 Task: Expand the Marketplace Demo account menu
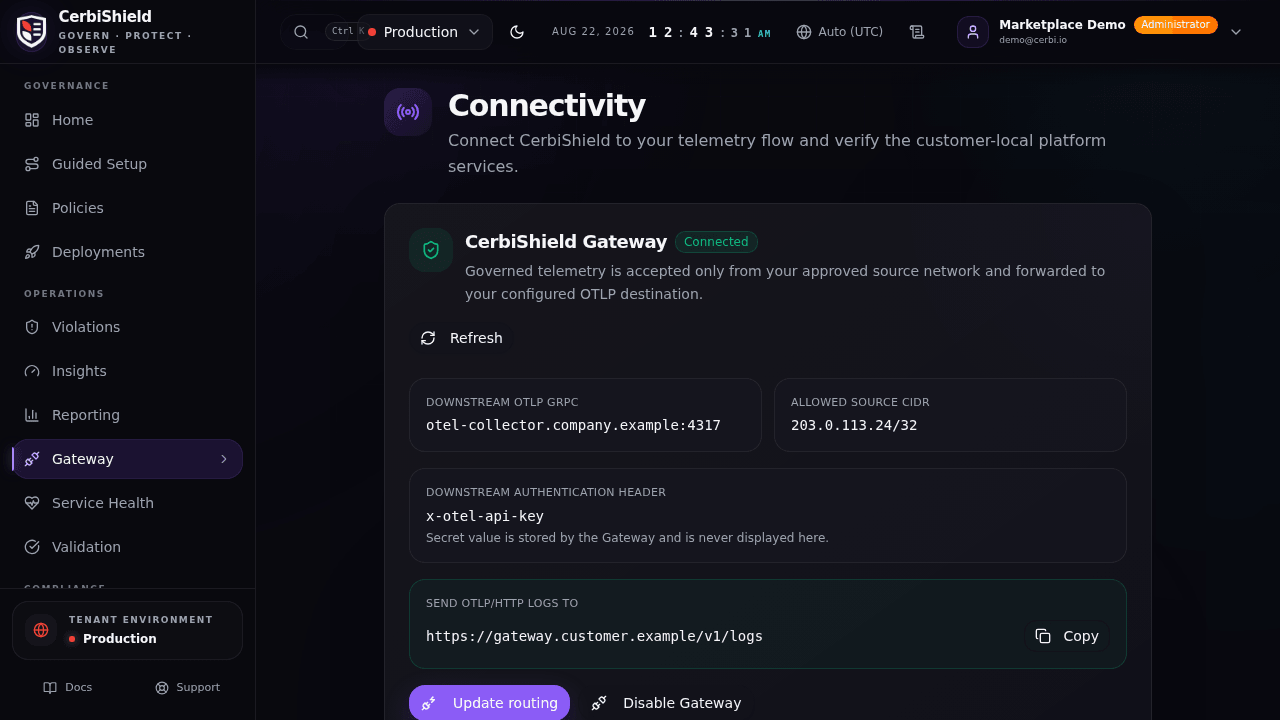click(x=1236, y=32)
